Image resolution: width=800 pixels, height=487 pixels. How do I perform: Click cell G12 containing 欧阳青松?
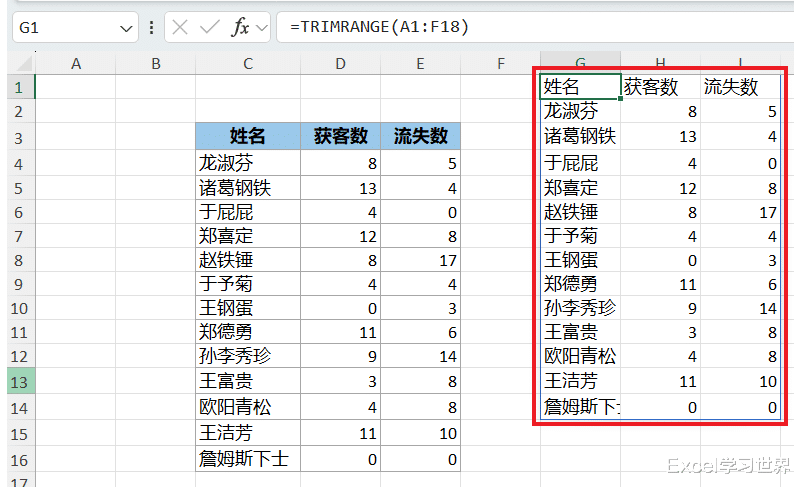pos(581,356)
